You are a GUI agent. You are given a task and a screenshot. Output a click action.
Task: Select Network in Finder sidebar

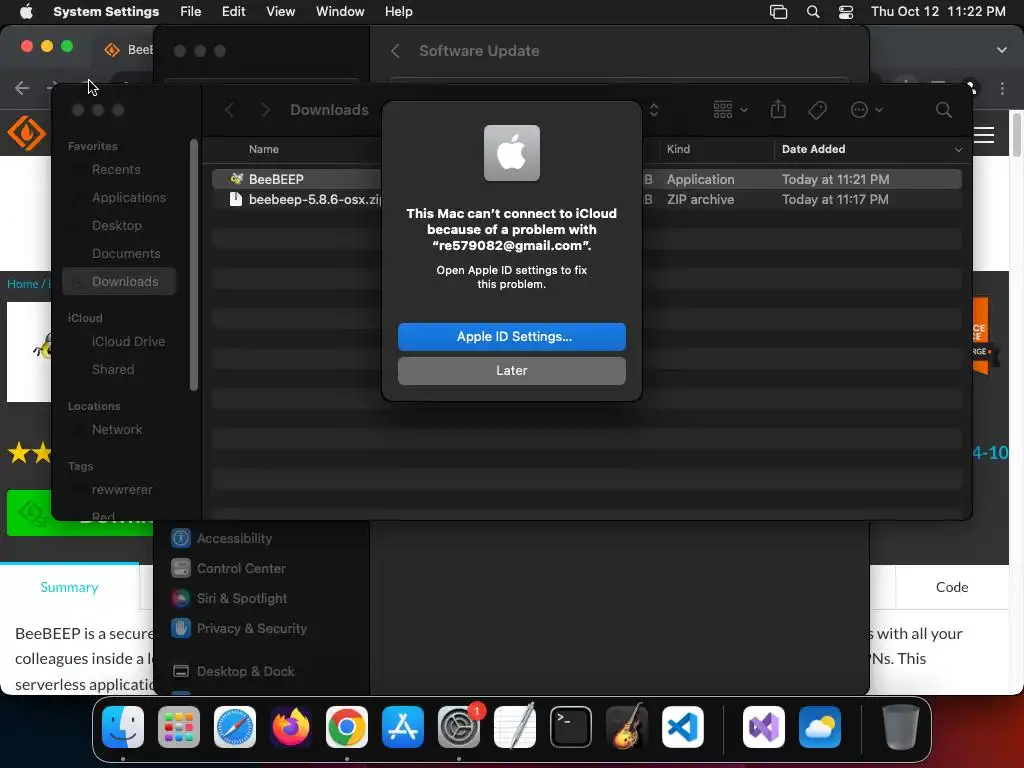(x=116, y=430)
